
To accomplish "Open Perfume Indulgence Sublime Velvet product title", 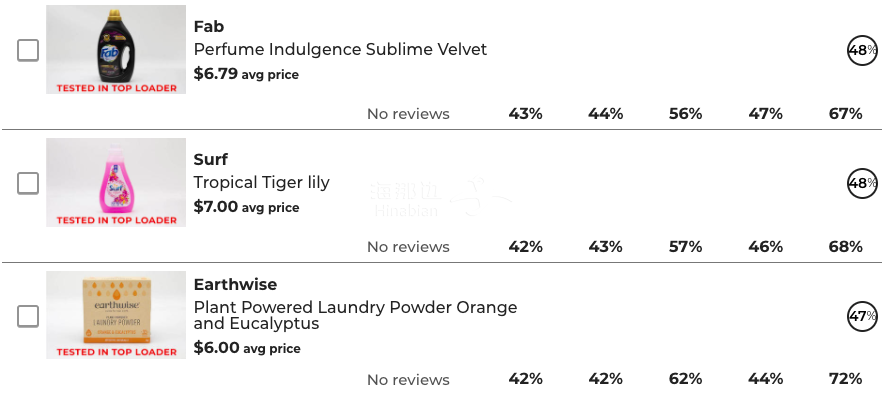I will (340, 50).
